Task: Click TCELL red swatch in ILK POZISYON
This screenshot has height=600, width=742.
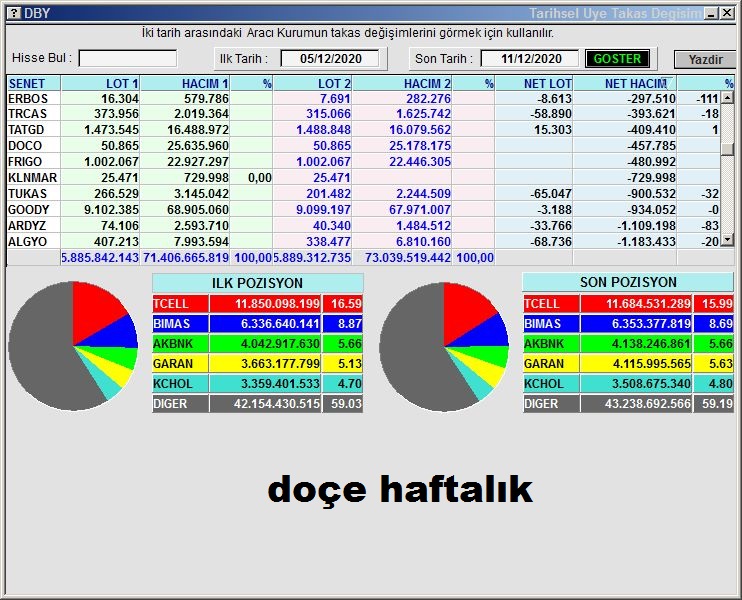Action: (x=180, y=303)
